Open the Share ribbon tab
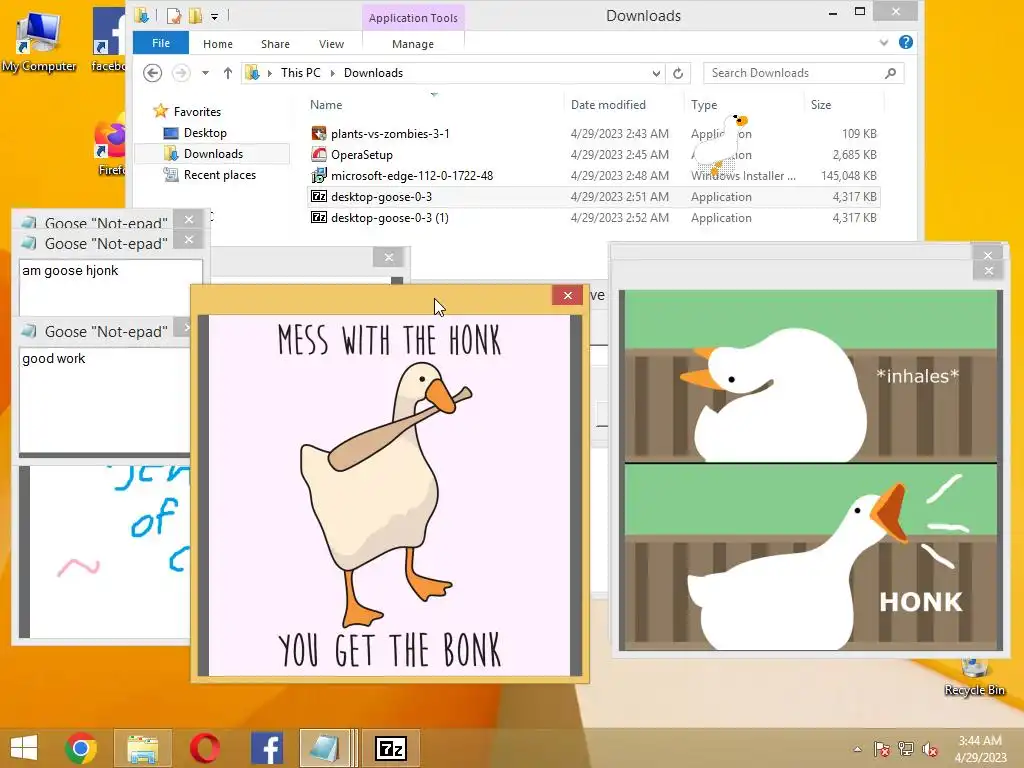Image resolution: width=1024 pixels, height=768 pixels. tap(275, 44)
